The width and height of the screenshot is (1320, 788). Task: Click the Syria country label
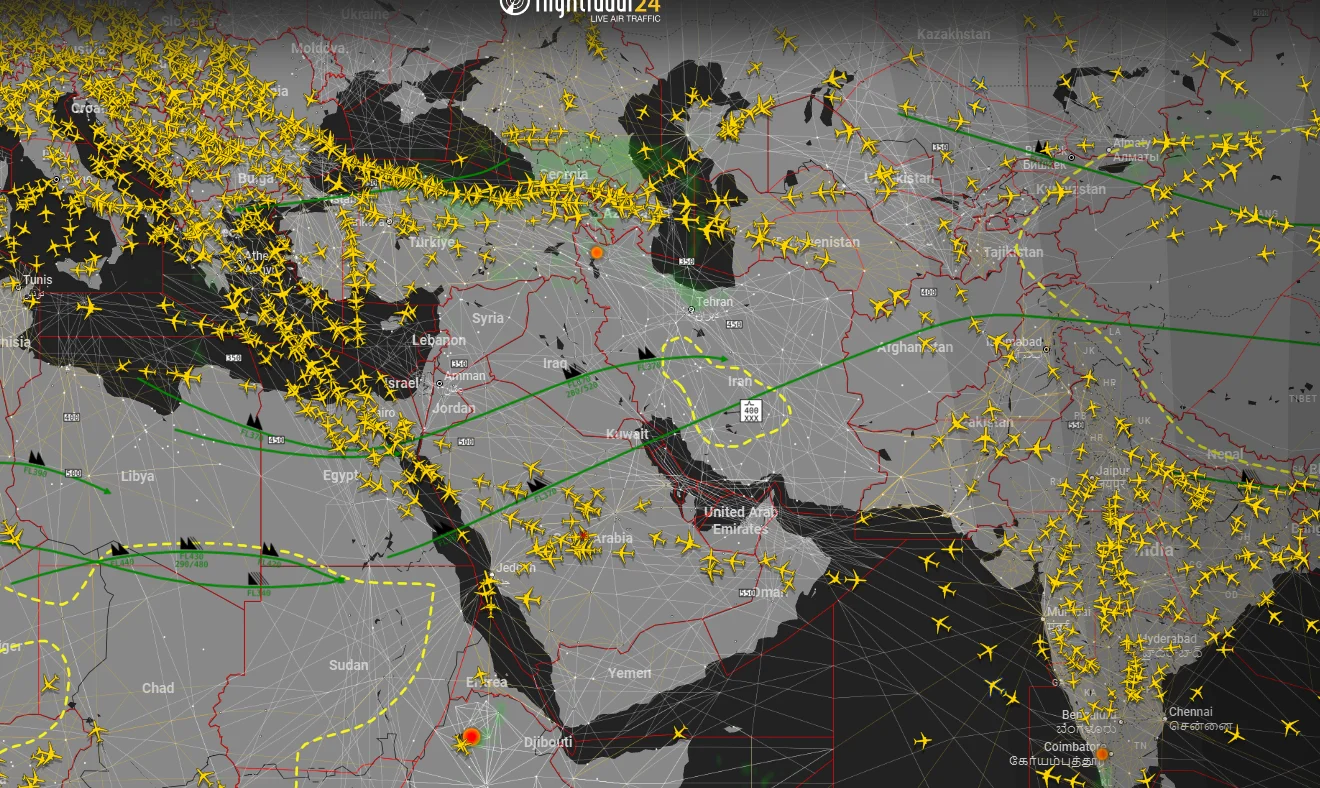[488, 318]
